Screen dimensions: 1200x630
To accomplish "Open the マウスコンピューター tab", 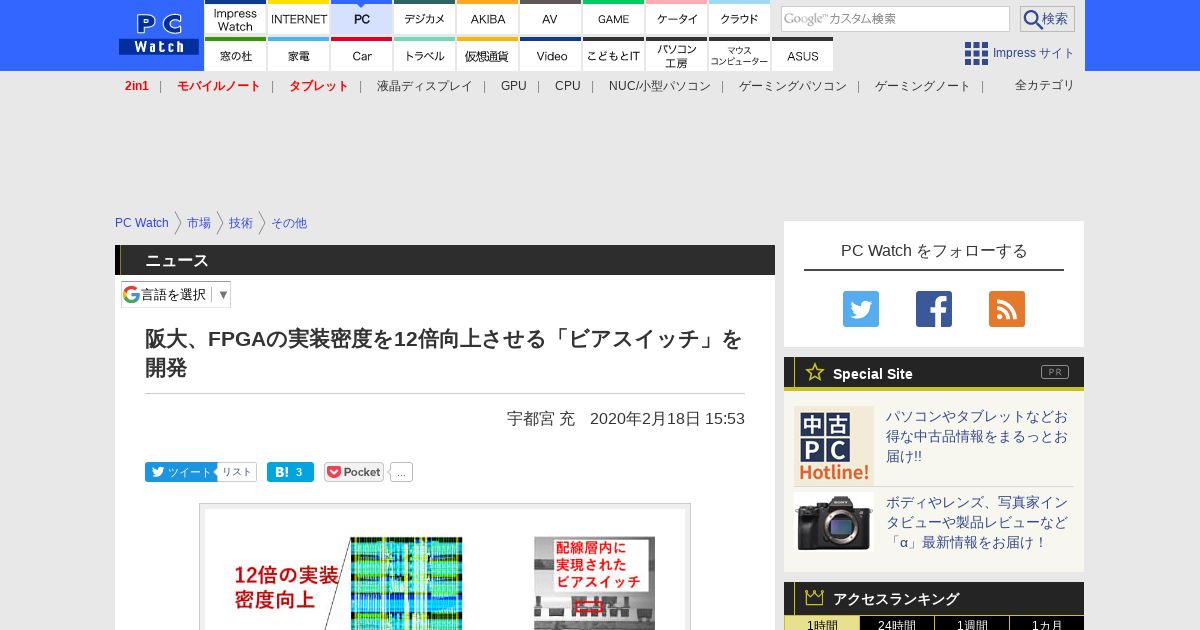I will click(739, 56).
